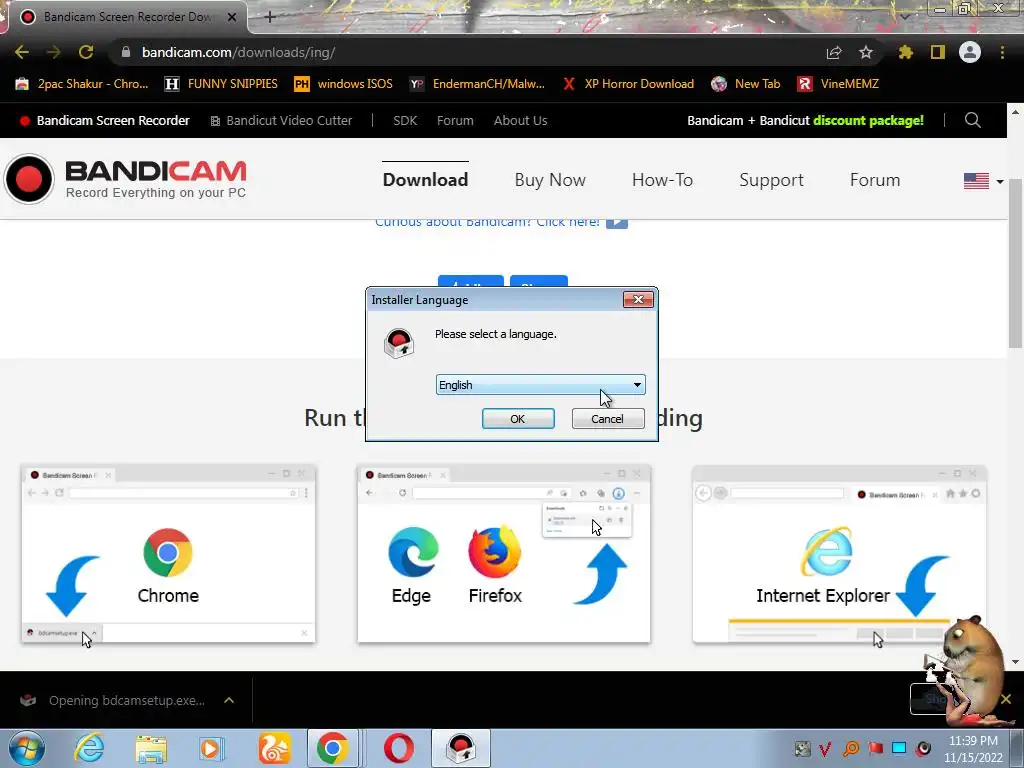Open a new tab with the plus button
The width and height of the screenshot is (1024, 768).
270,17
